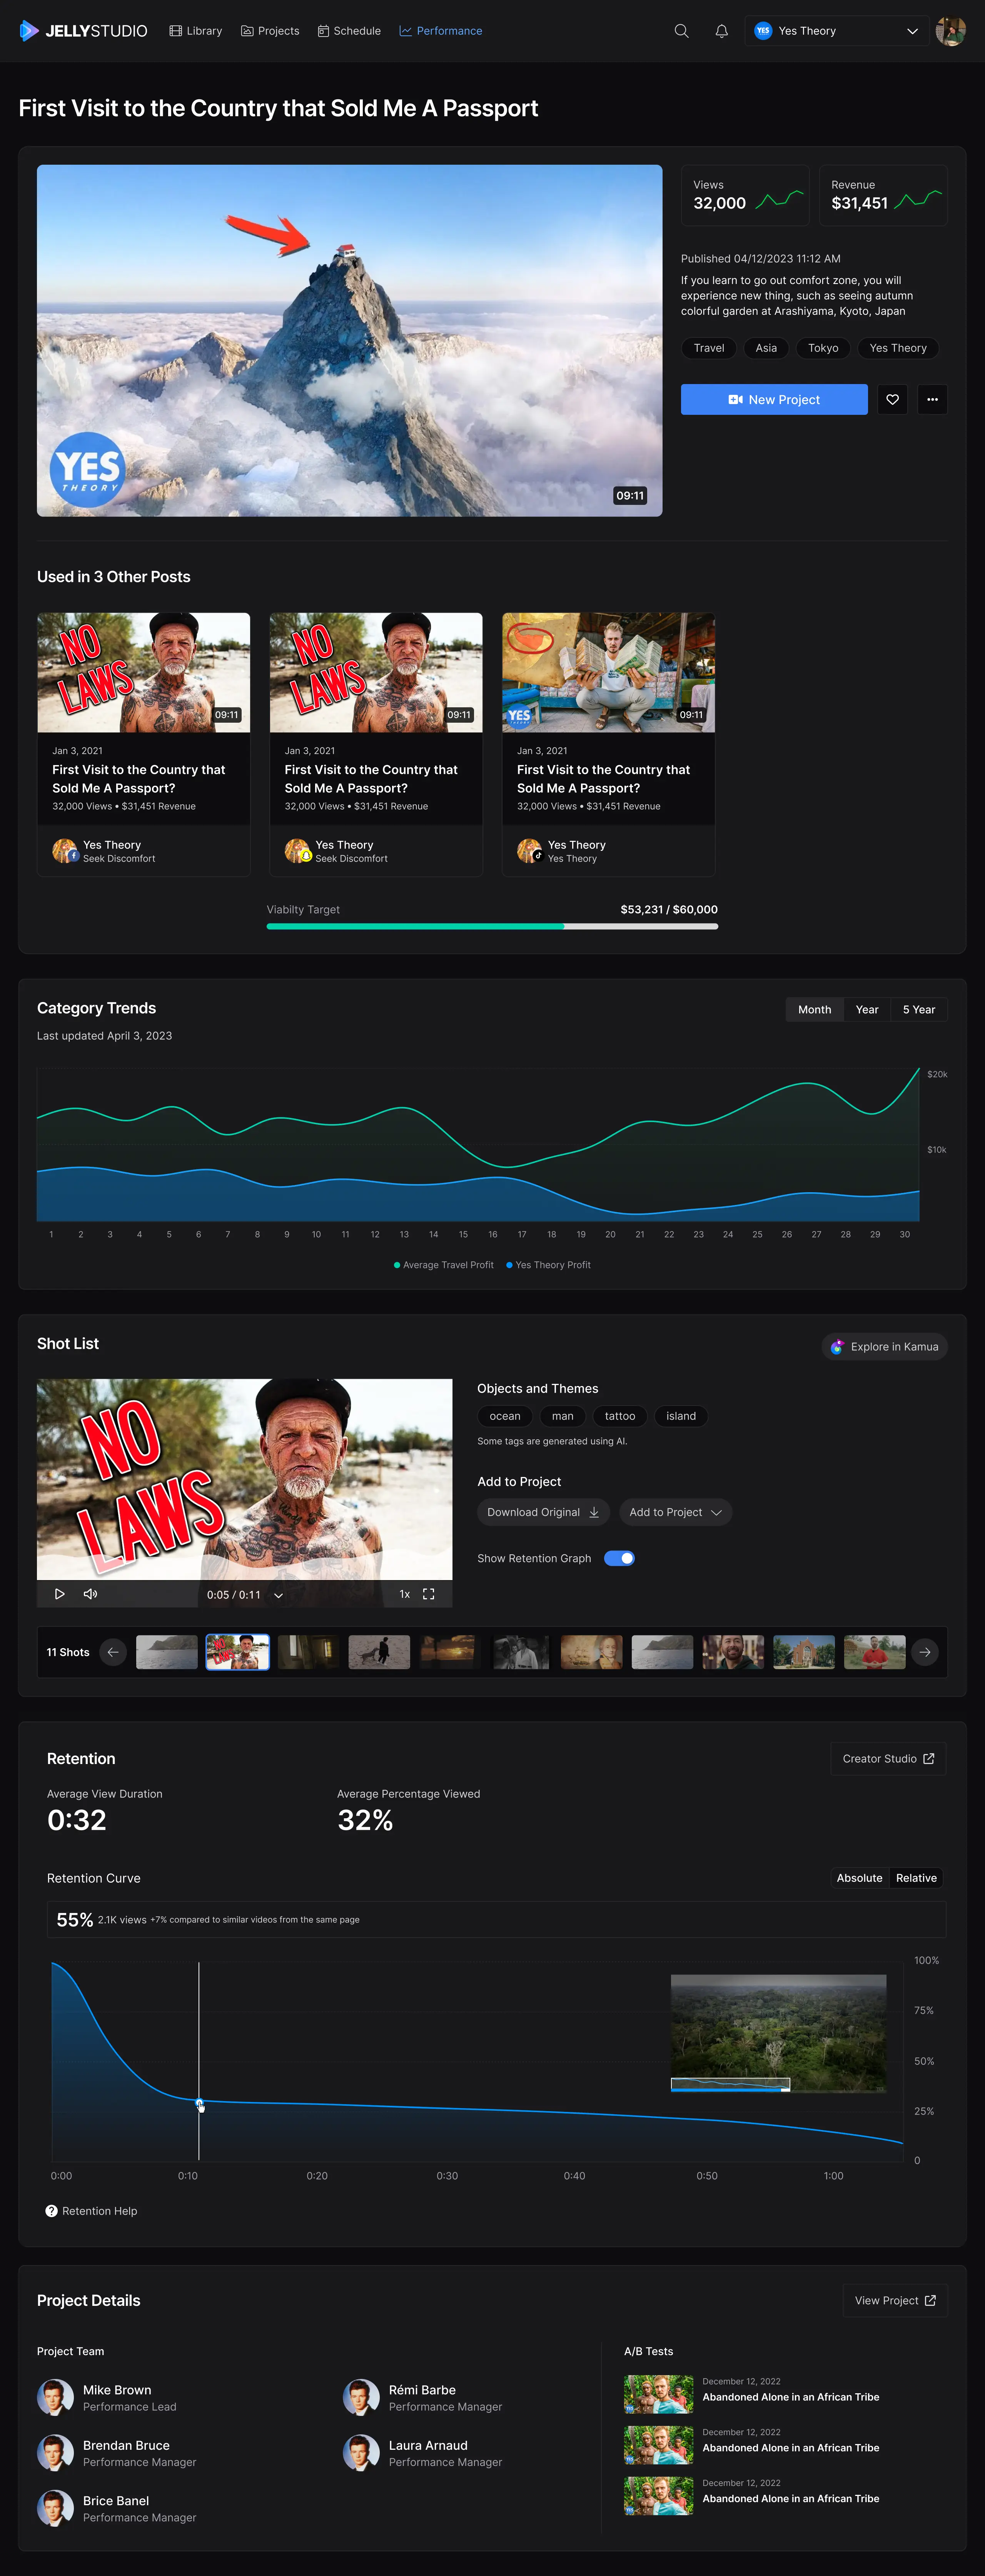Click the New Project button
This screenshot has width=985, height=2576.
[x=774, y=399]
